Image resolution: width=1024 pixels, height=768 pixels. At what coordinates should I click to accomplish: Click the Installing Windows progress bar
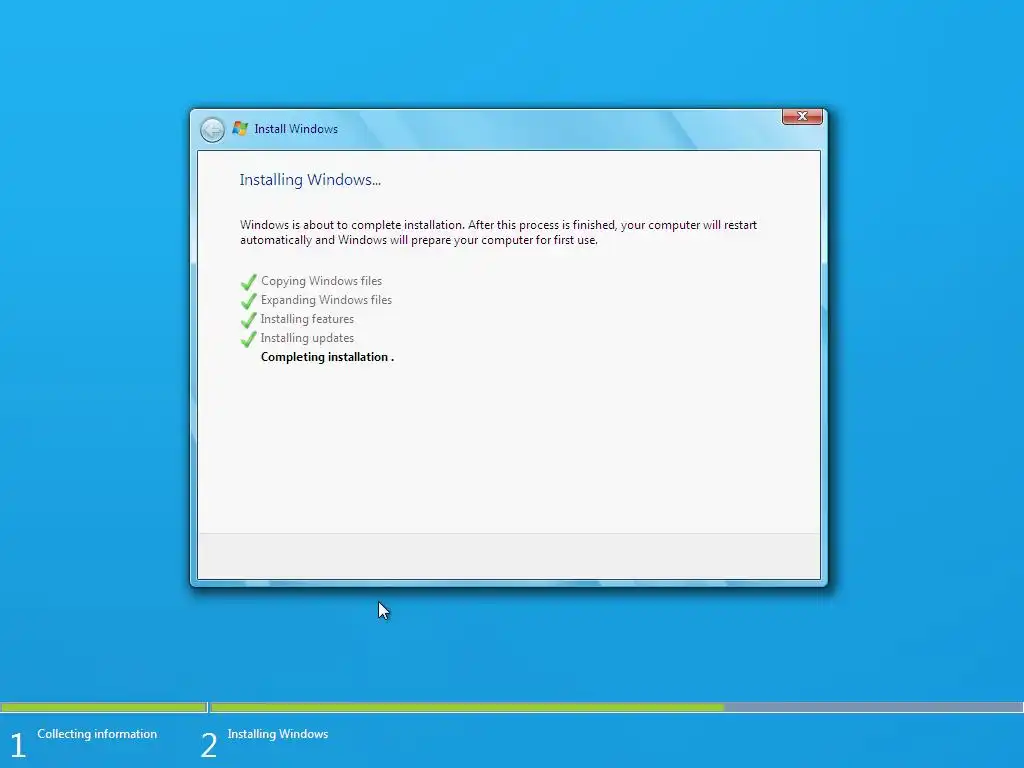(616, 707)
